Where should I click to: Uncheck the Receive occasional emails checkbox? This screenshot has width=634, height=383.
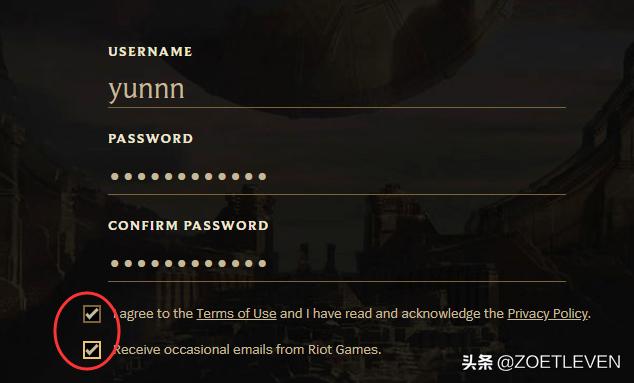pos(92,350)
